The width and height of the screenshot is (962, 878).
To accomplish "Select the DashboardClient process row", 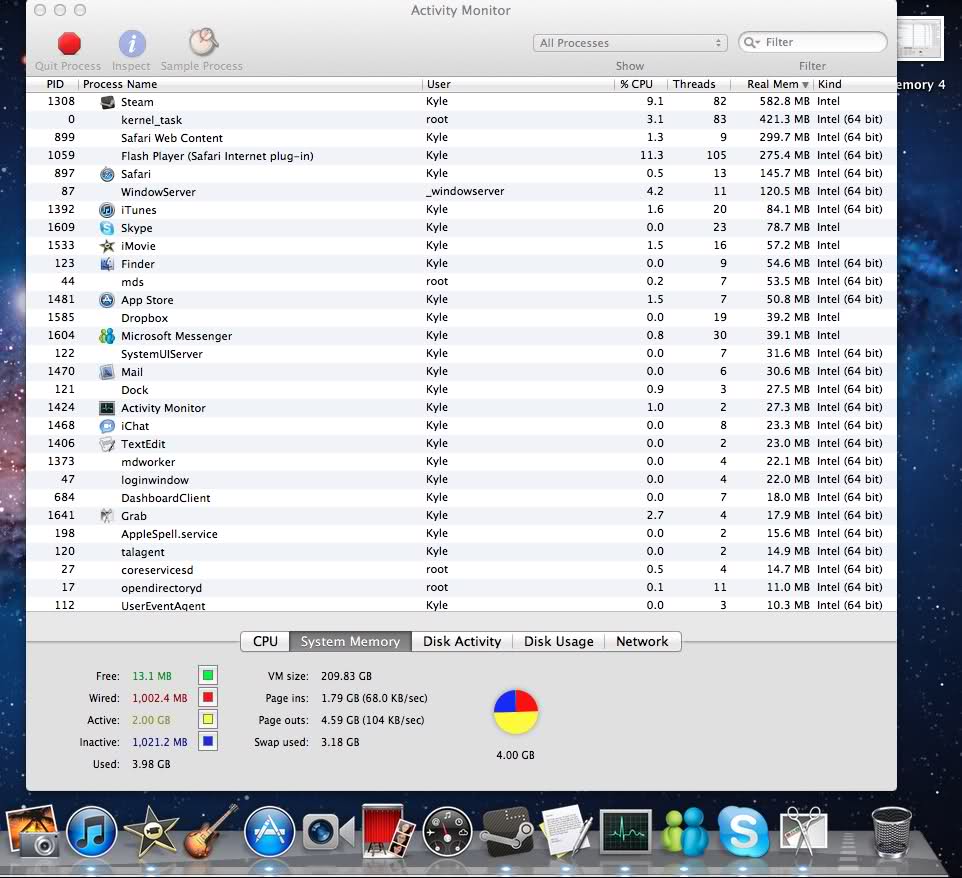I will pyautogui.click(x=461, y=498).
